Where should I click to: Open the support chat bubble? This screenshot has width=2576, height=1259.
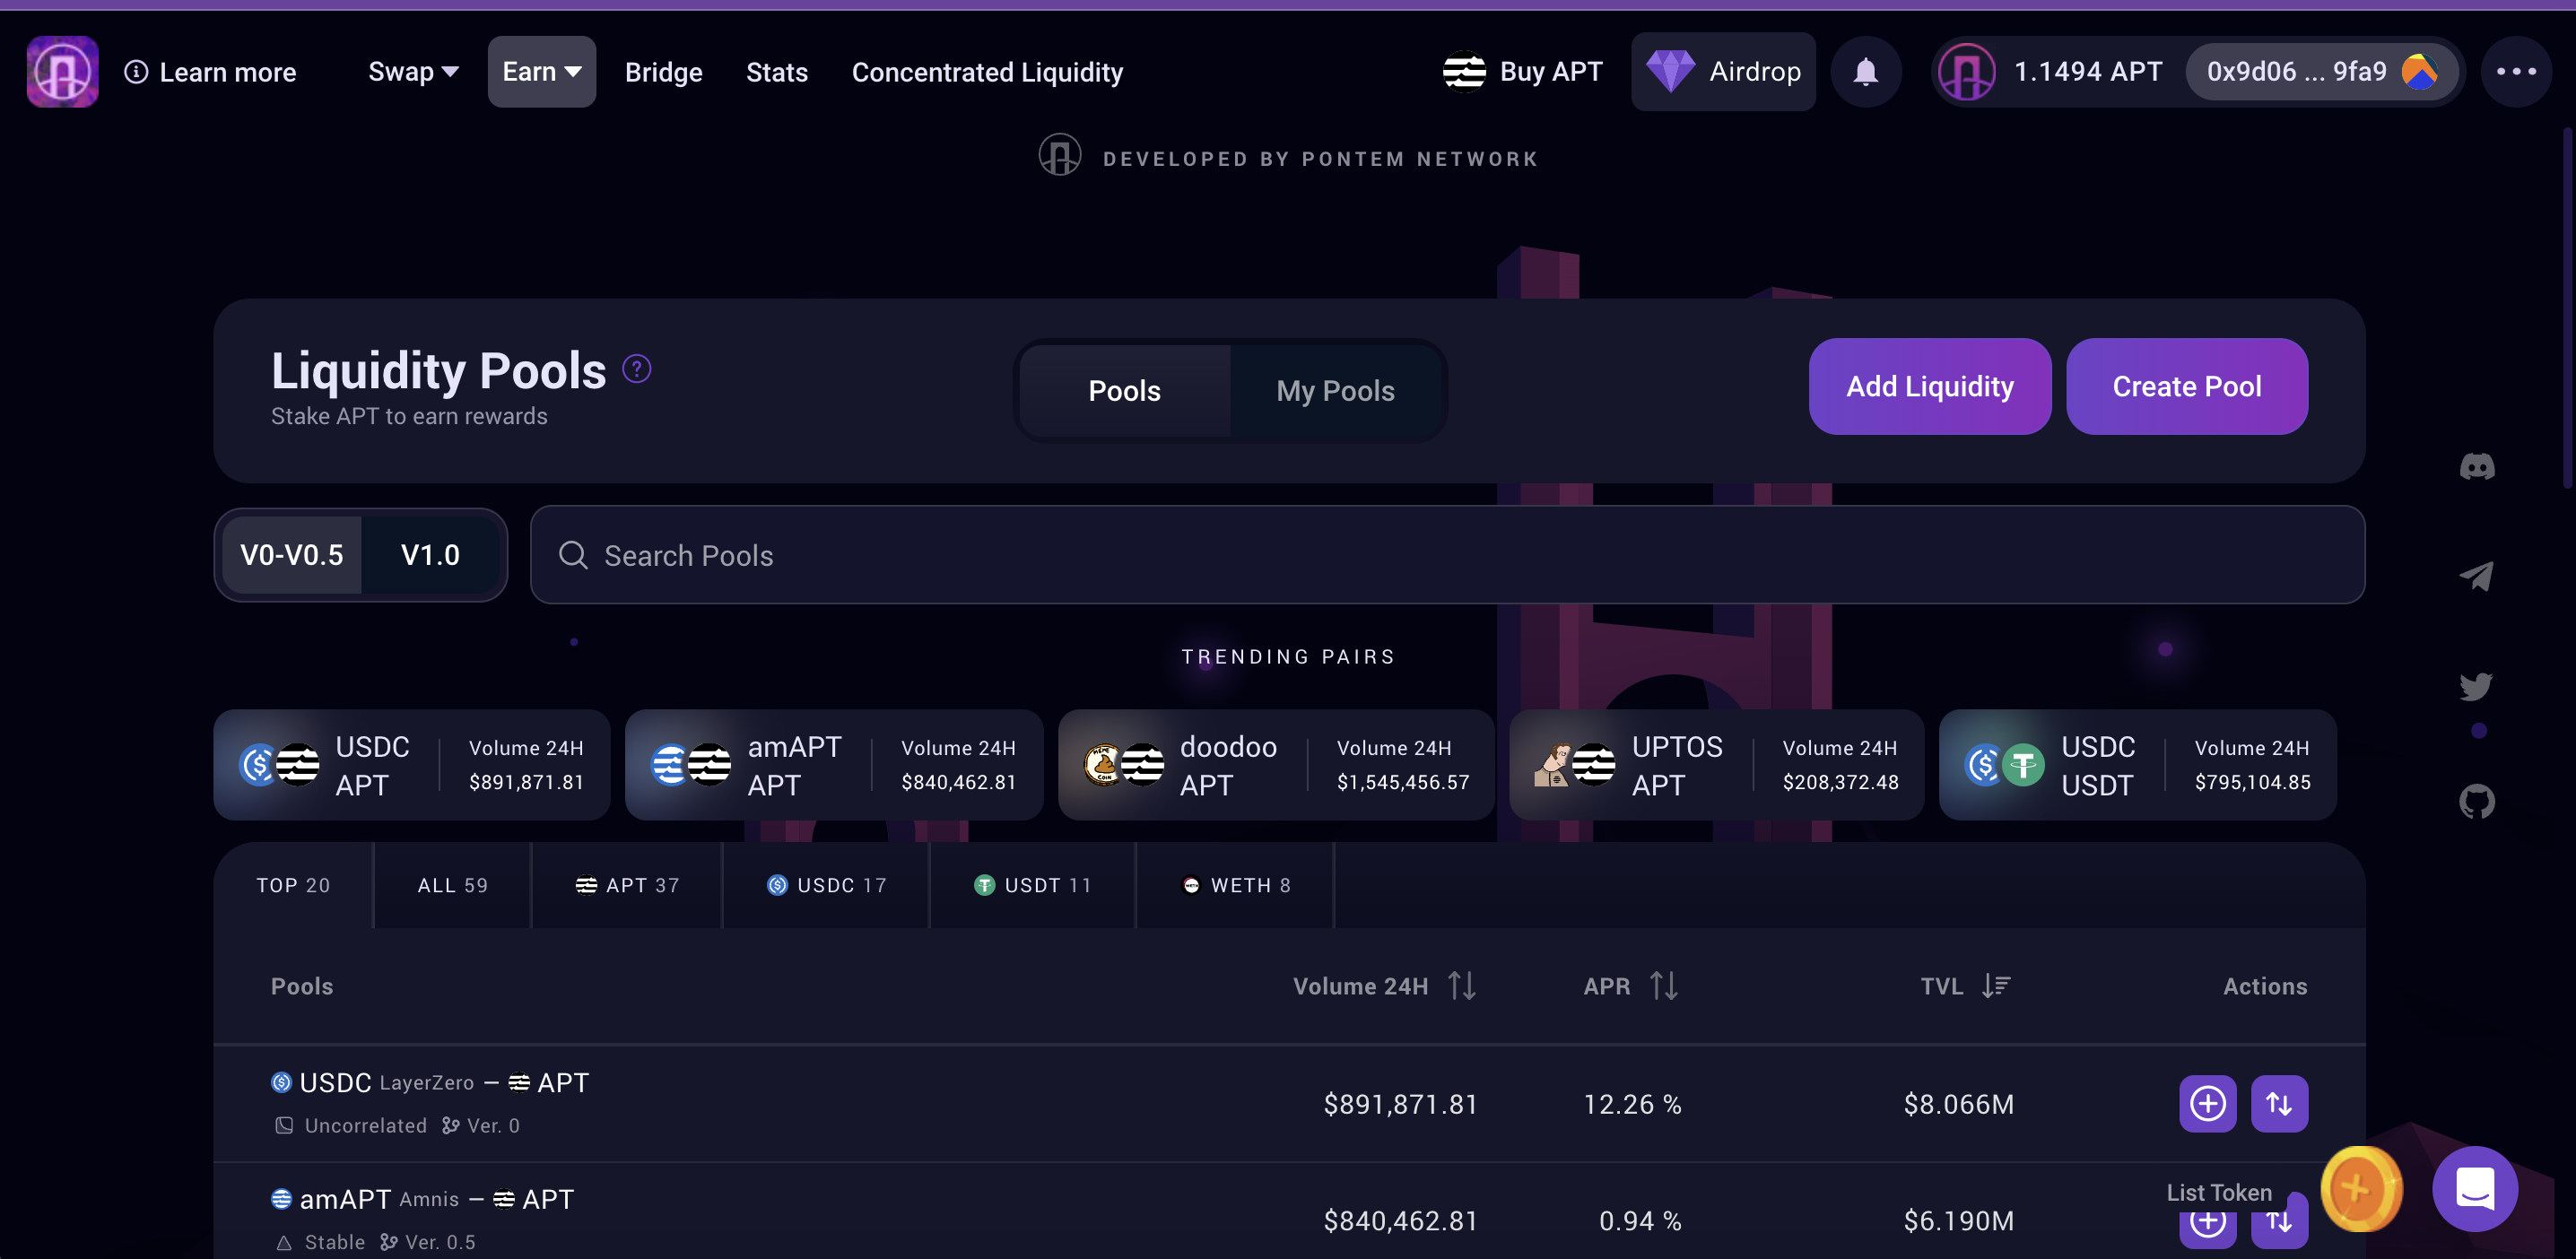(x=2474, y=1189)
